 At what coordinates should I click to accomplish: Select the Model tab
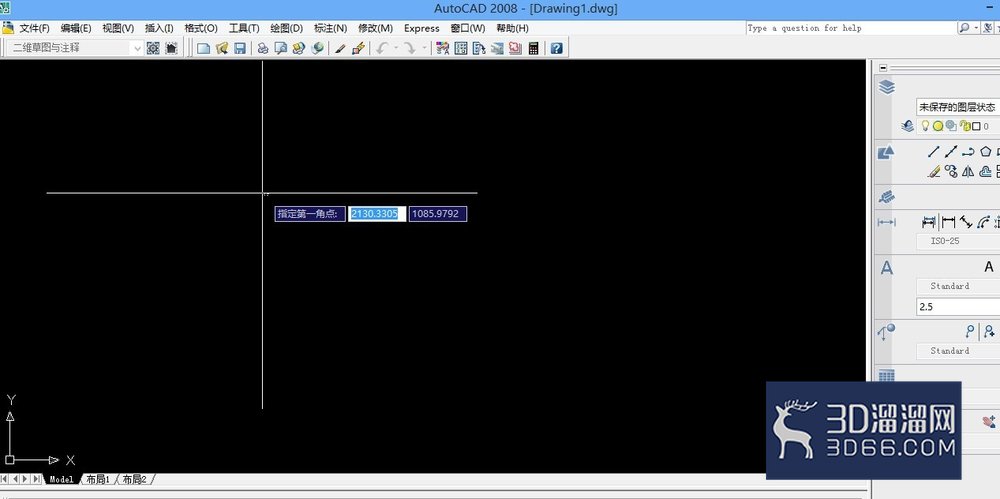62,479
